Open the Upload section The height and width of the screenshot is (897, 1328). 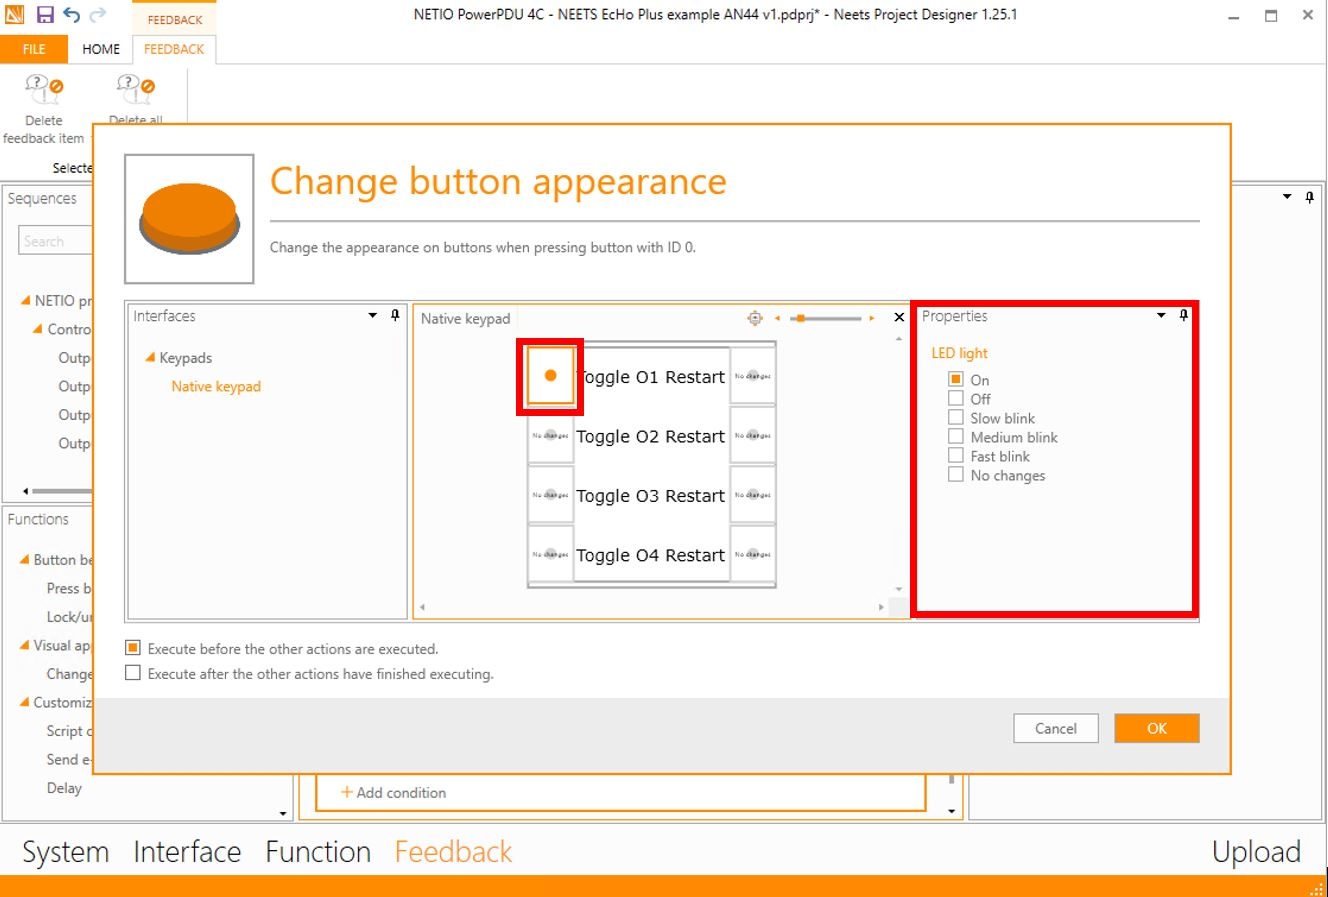tap(1256, 852)
